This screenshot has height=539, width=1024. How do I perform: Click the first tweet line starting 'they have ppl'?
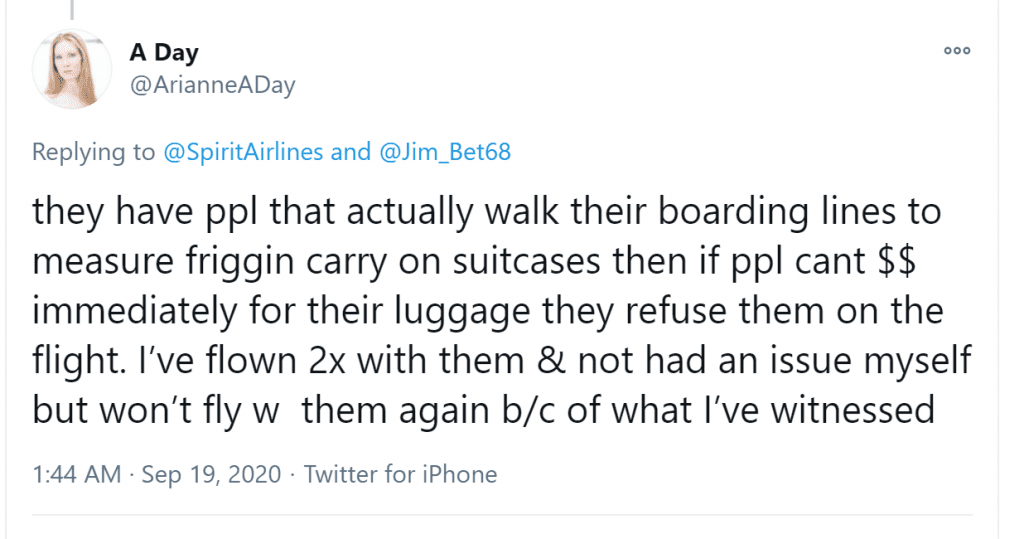(x=487, y=212)
